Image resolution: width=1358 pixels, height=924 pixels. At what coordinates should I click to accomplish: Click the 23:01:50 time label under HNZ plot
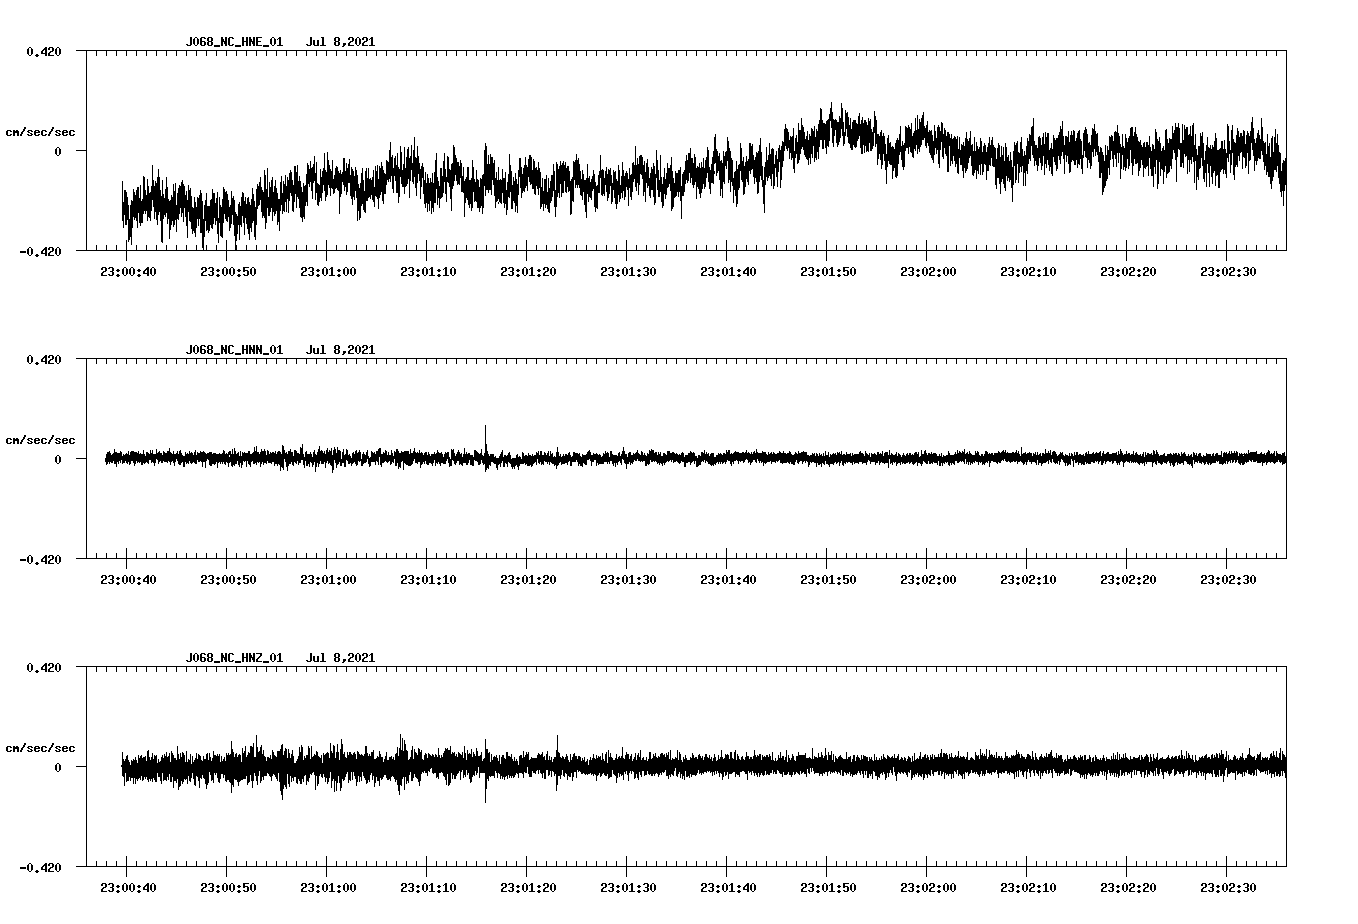coord(827,888)
